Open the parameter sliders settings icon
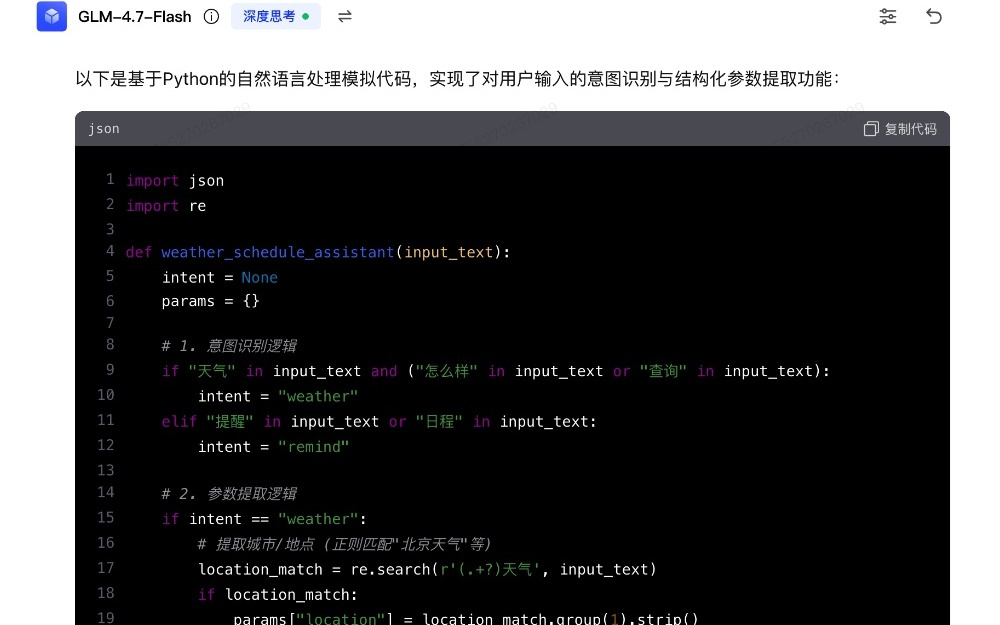The image size is (1000, 625). (887, 16)
